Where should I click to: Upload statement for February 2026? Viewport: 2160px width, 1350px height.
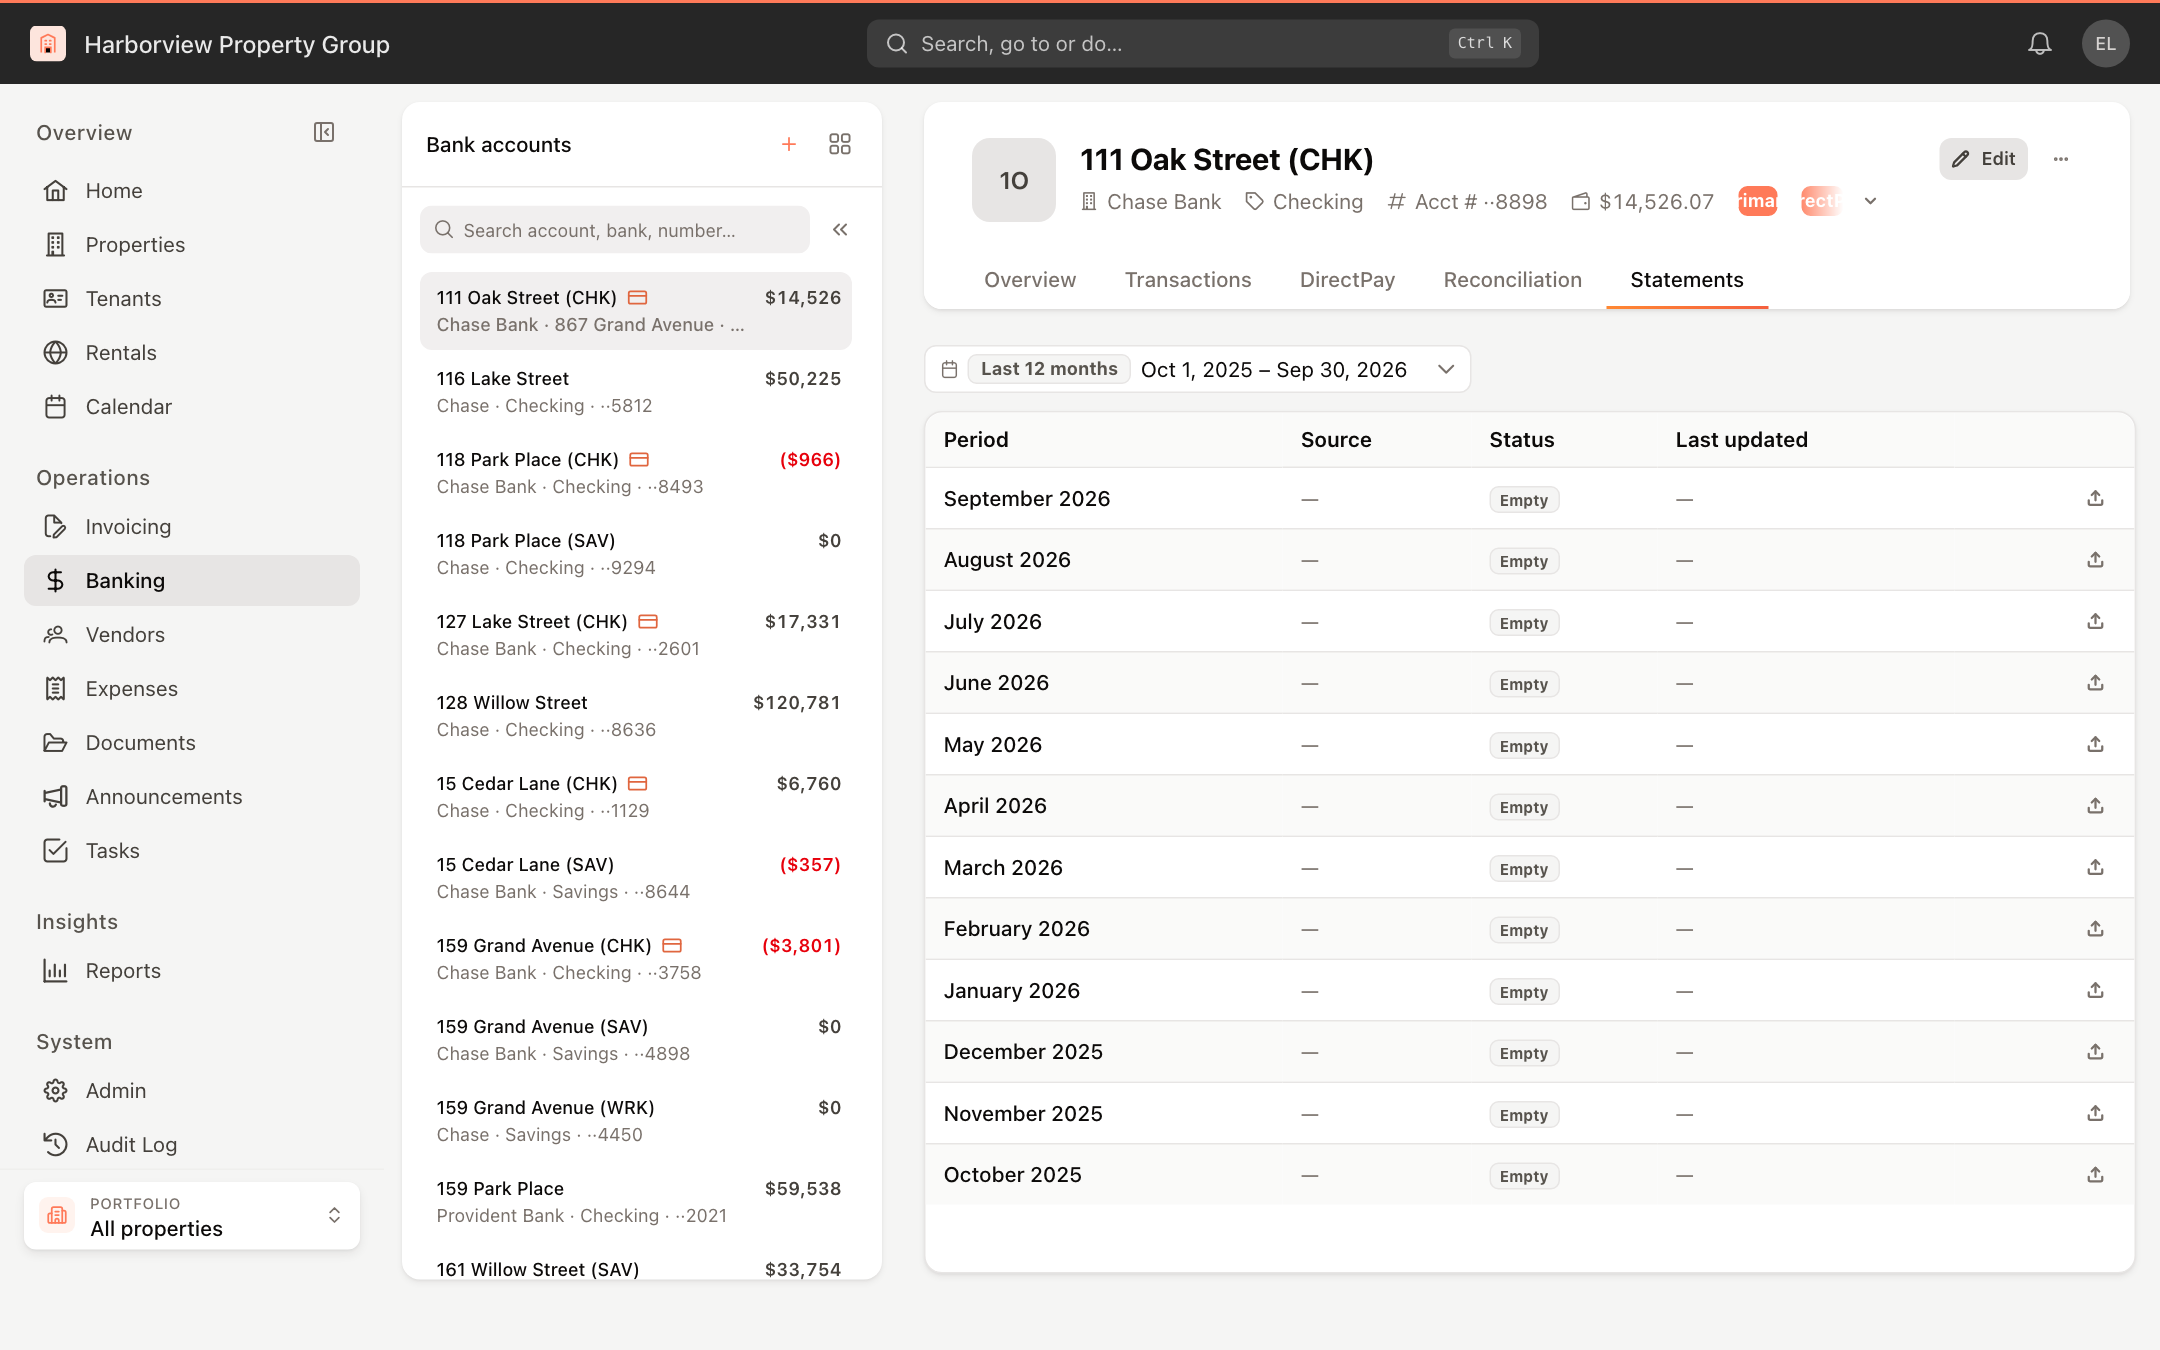click(2095, 929)
